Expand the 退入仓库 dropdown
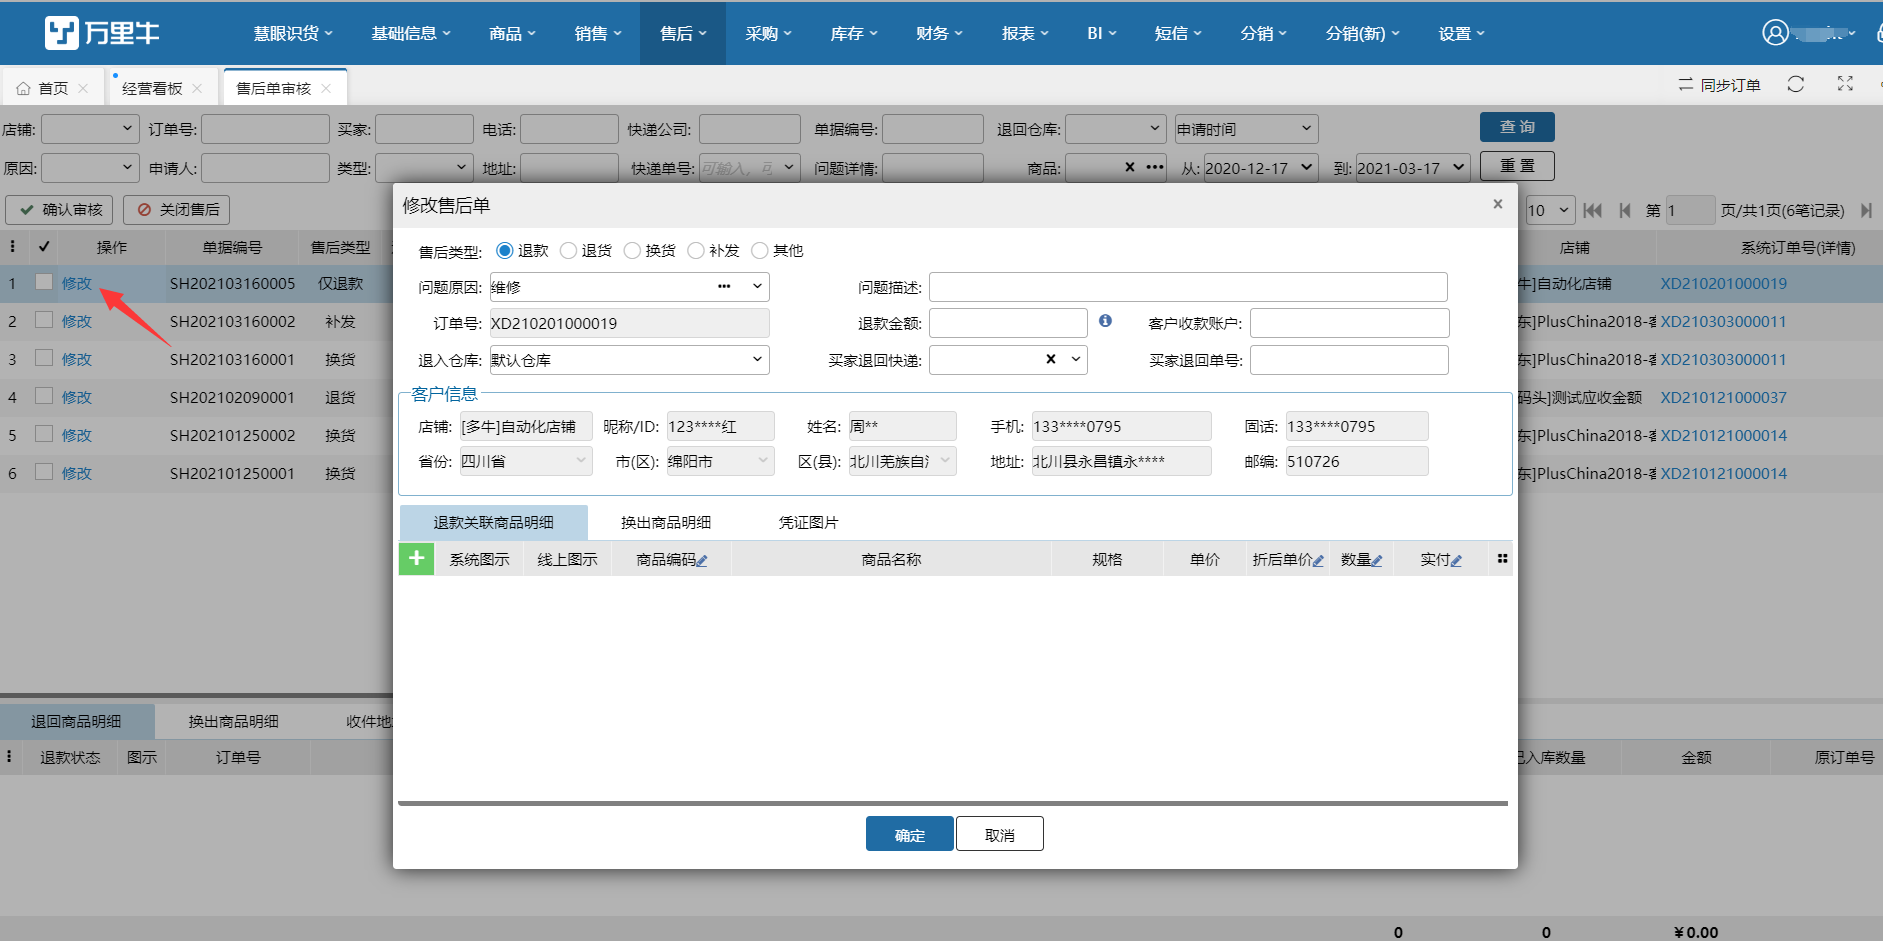The height and width of the screenshot is (941, 1883). [x=757, y=360]
